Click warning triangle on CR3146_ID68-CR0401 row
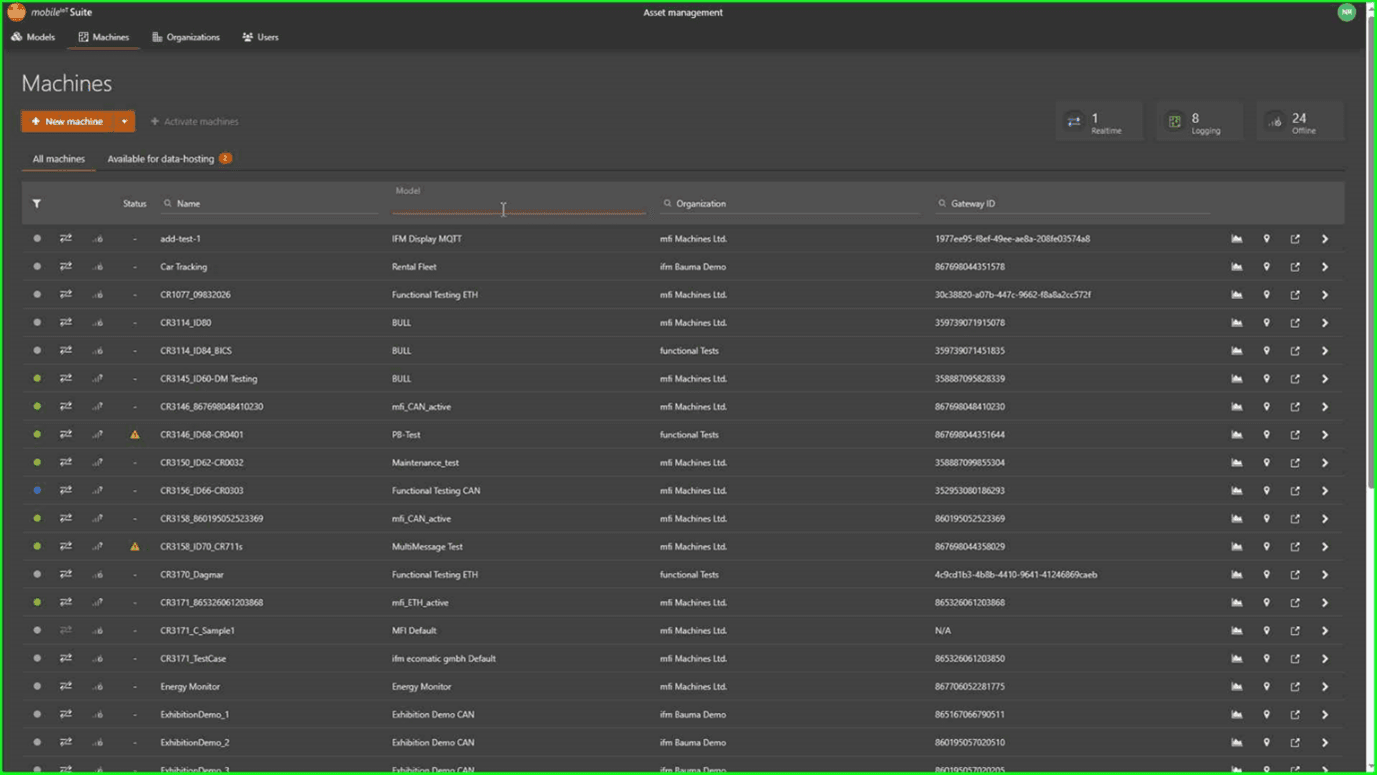The width and height of the screenshot is (1377, 775). (x=135, y=435)
